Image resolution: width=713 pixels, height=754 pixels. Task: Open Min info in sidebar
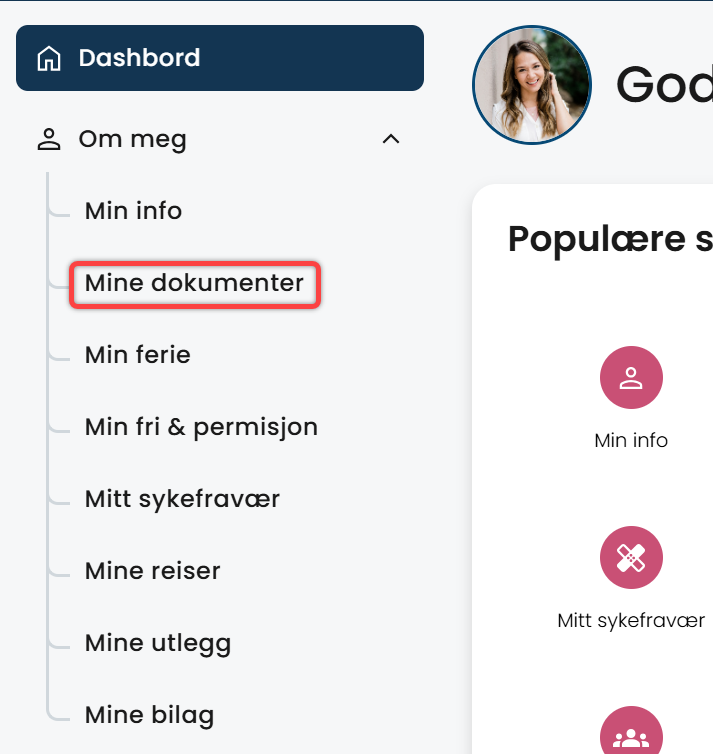pyautogui.click(x=133, y=211)
